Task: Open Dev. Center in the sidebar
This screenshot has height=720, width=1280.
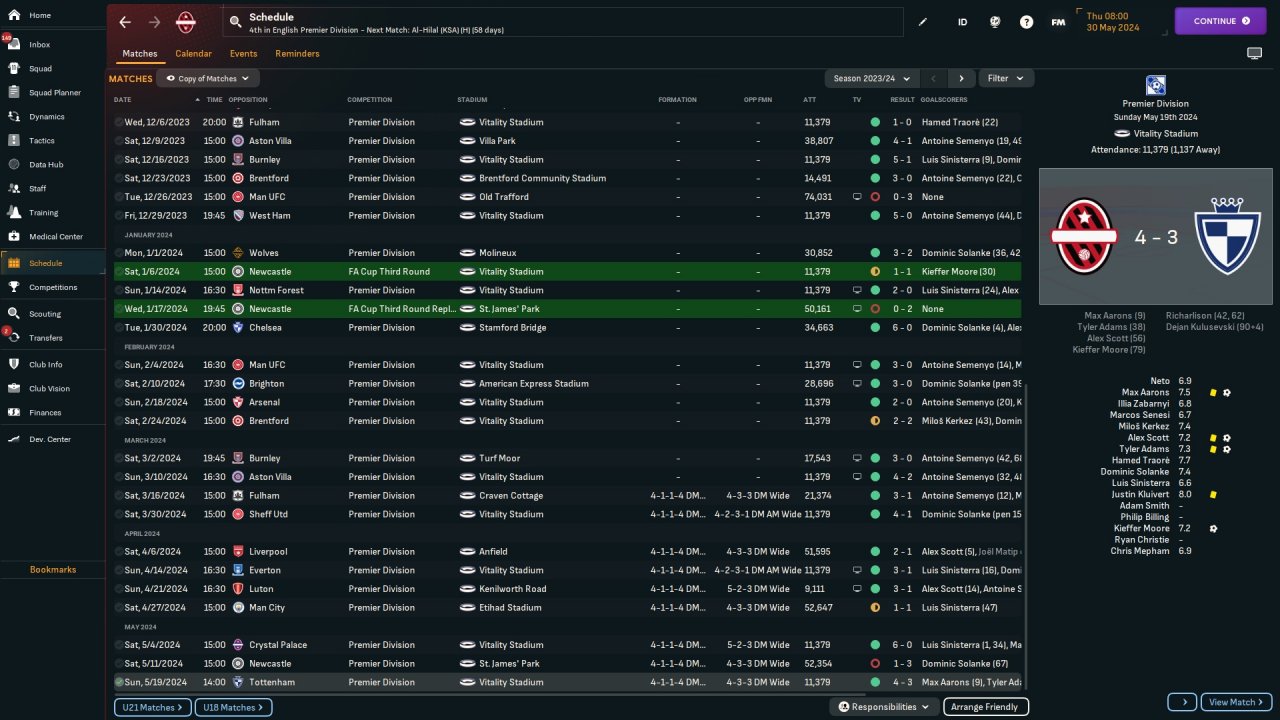Action: pos(52,439)
